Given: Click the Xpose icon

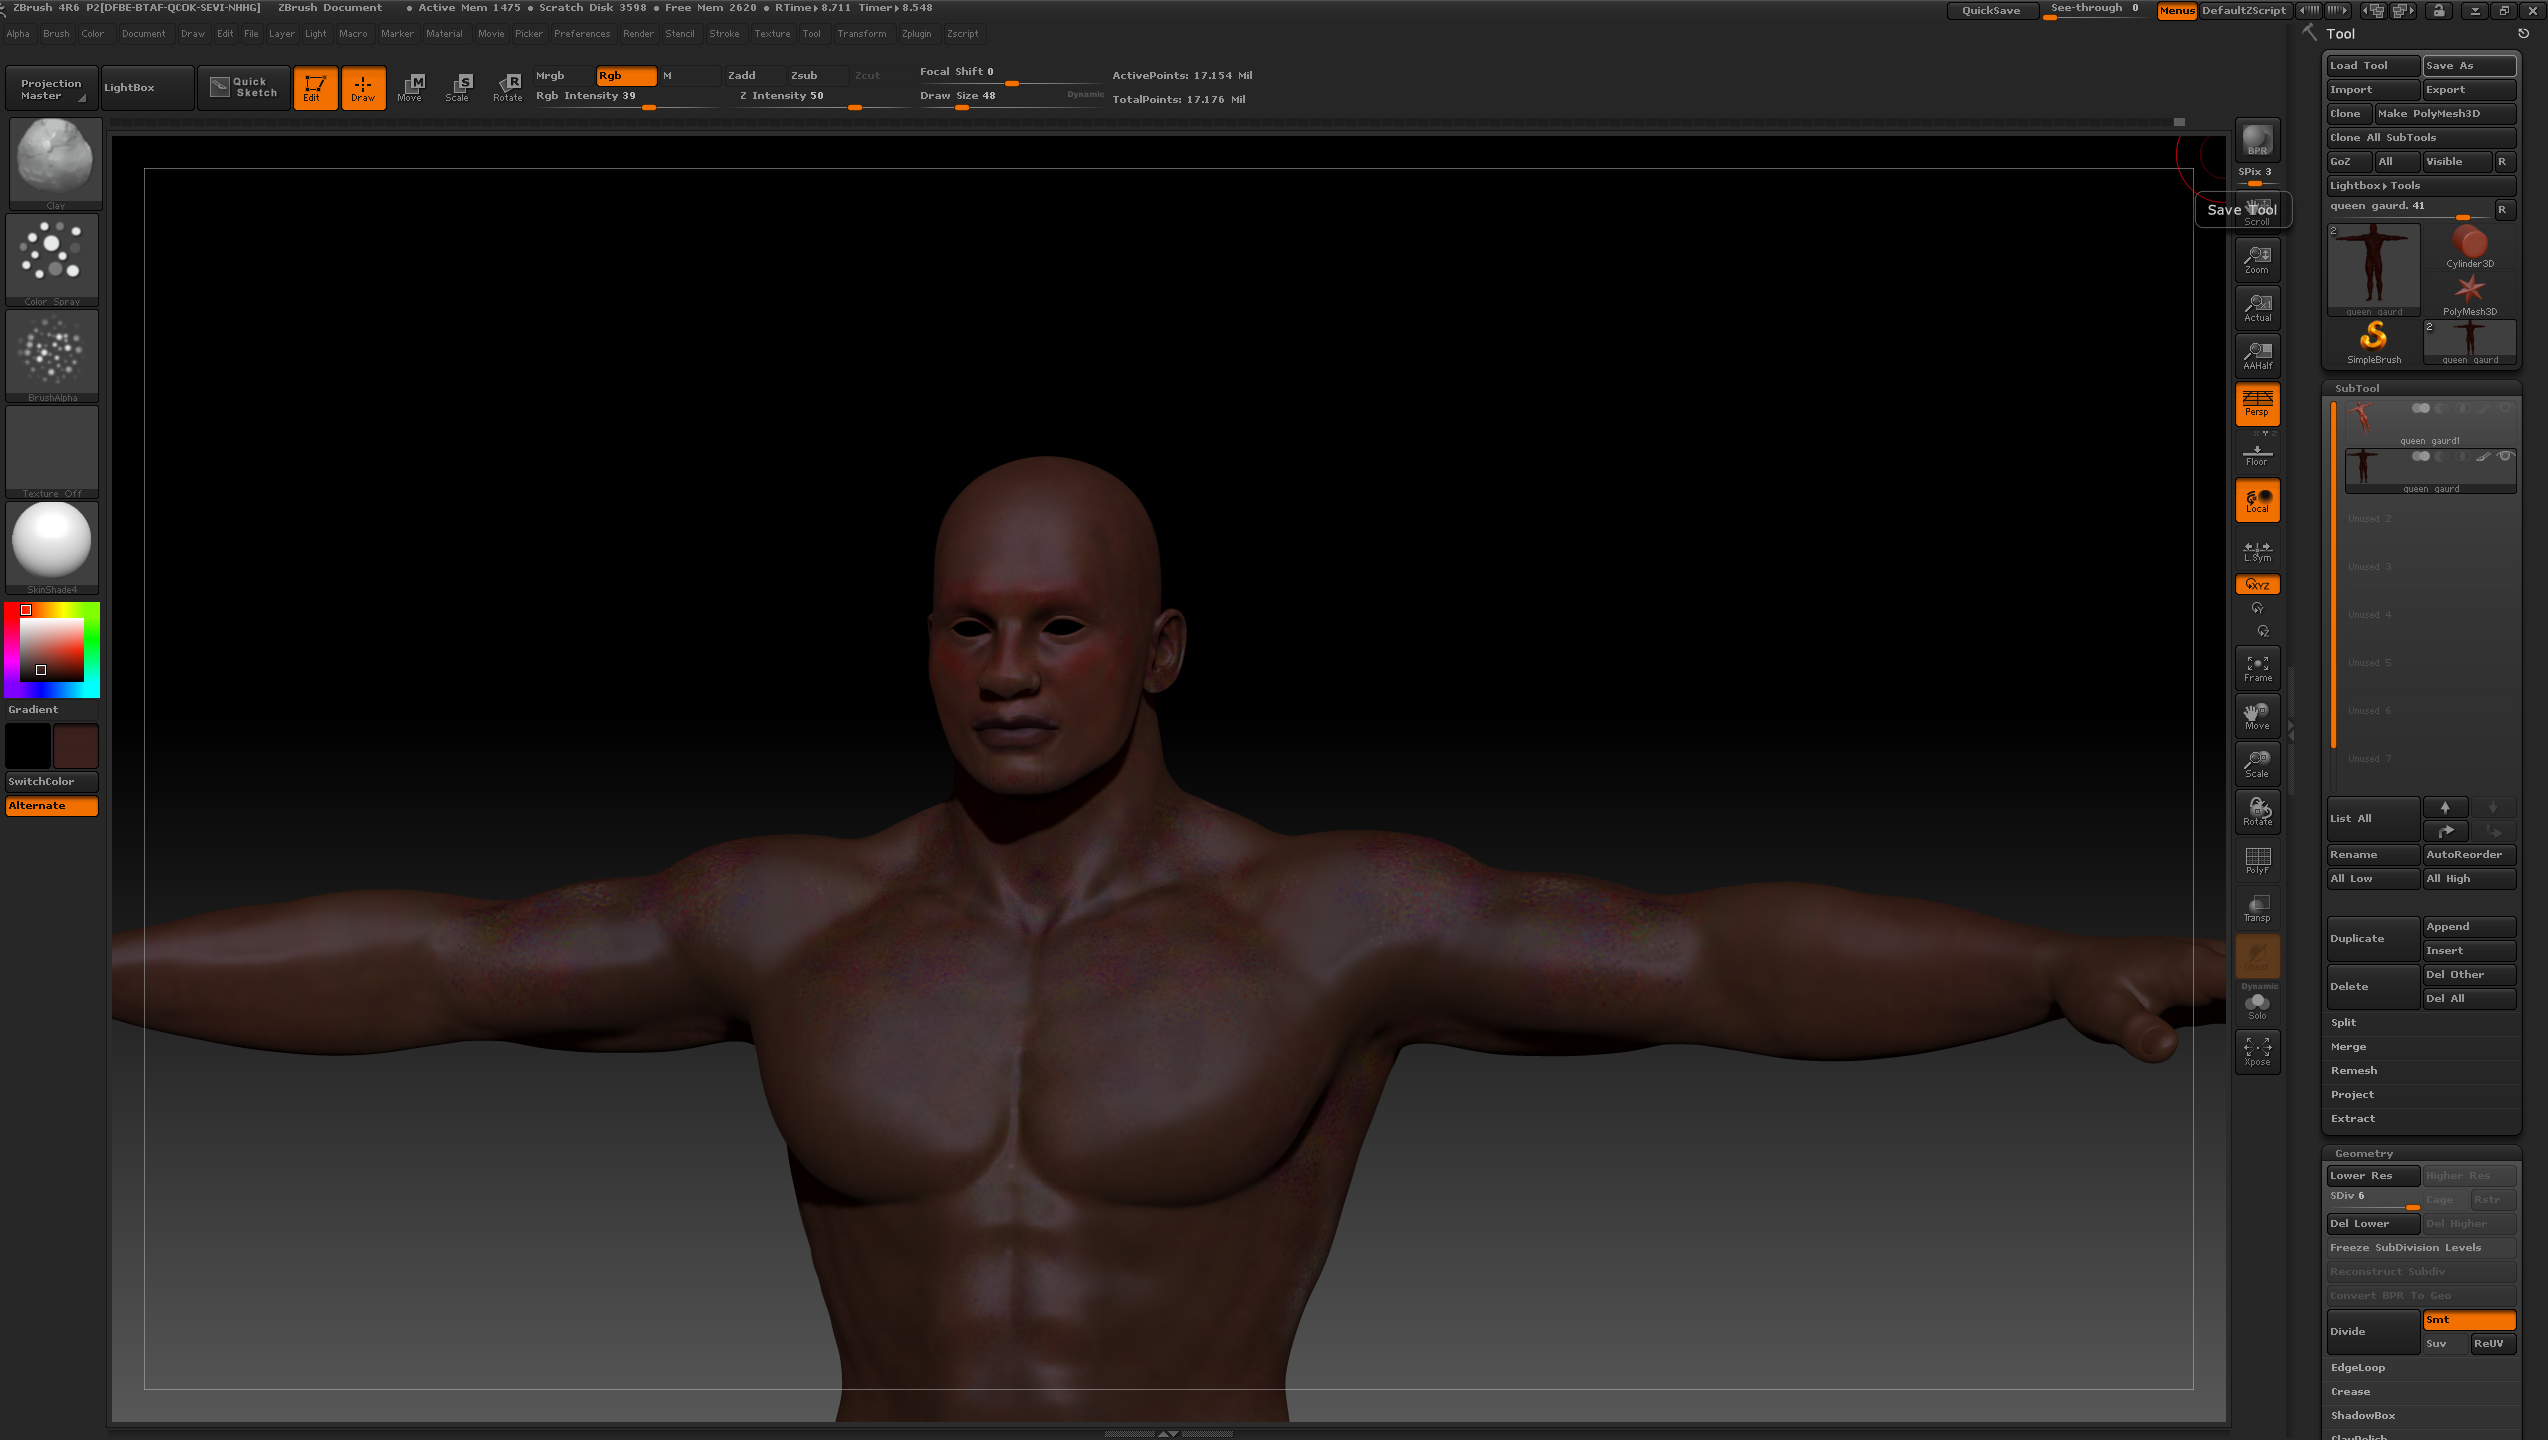Looking at the screenshot, I should click(2257, 1051).
